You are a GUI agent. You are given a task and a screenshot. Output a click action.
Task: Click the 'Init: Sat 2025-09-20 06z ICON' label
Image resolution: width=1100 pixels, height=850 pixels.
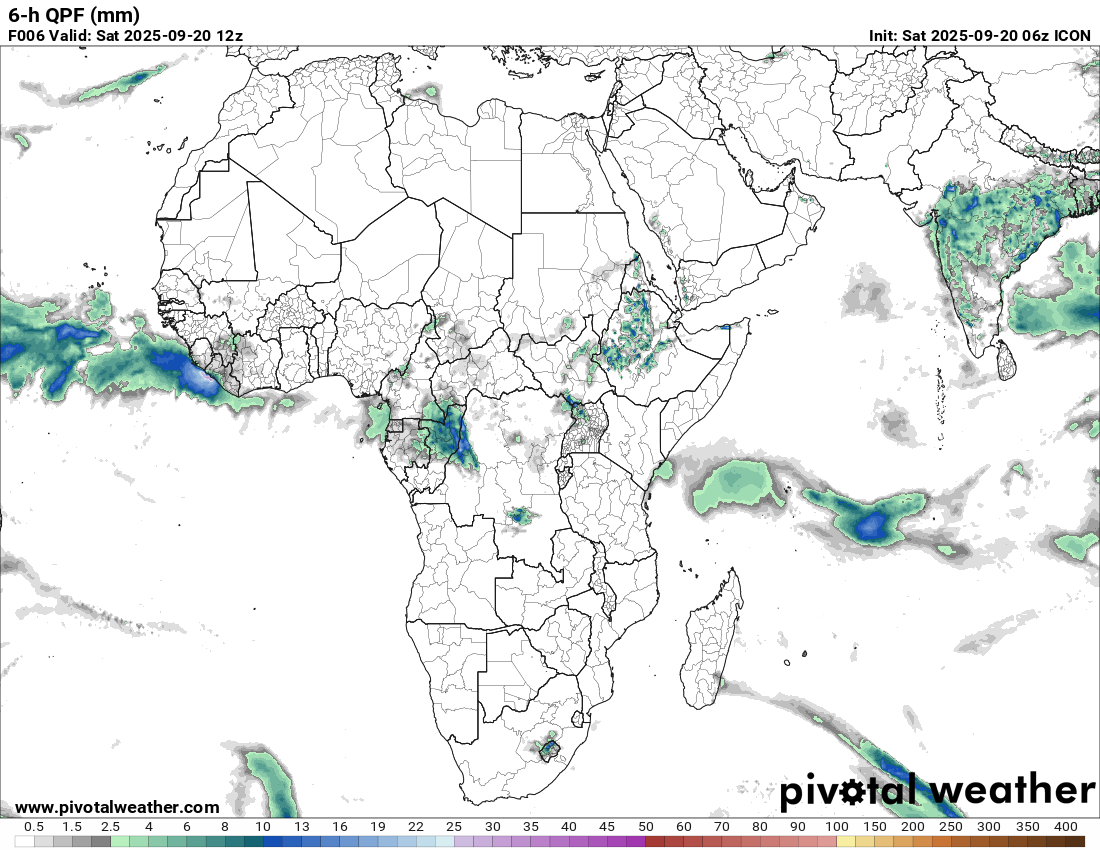[979, 36]
